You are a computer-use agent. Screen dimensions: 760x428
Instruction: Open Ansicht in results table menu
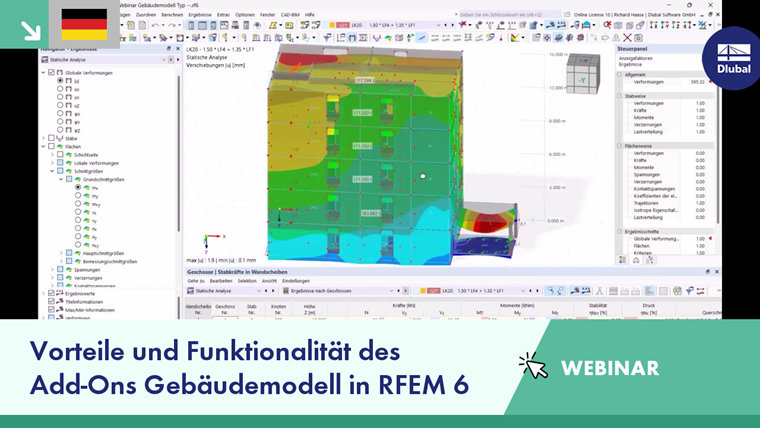click(x=269, y=281)
